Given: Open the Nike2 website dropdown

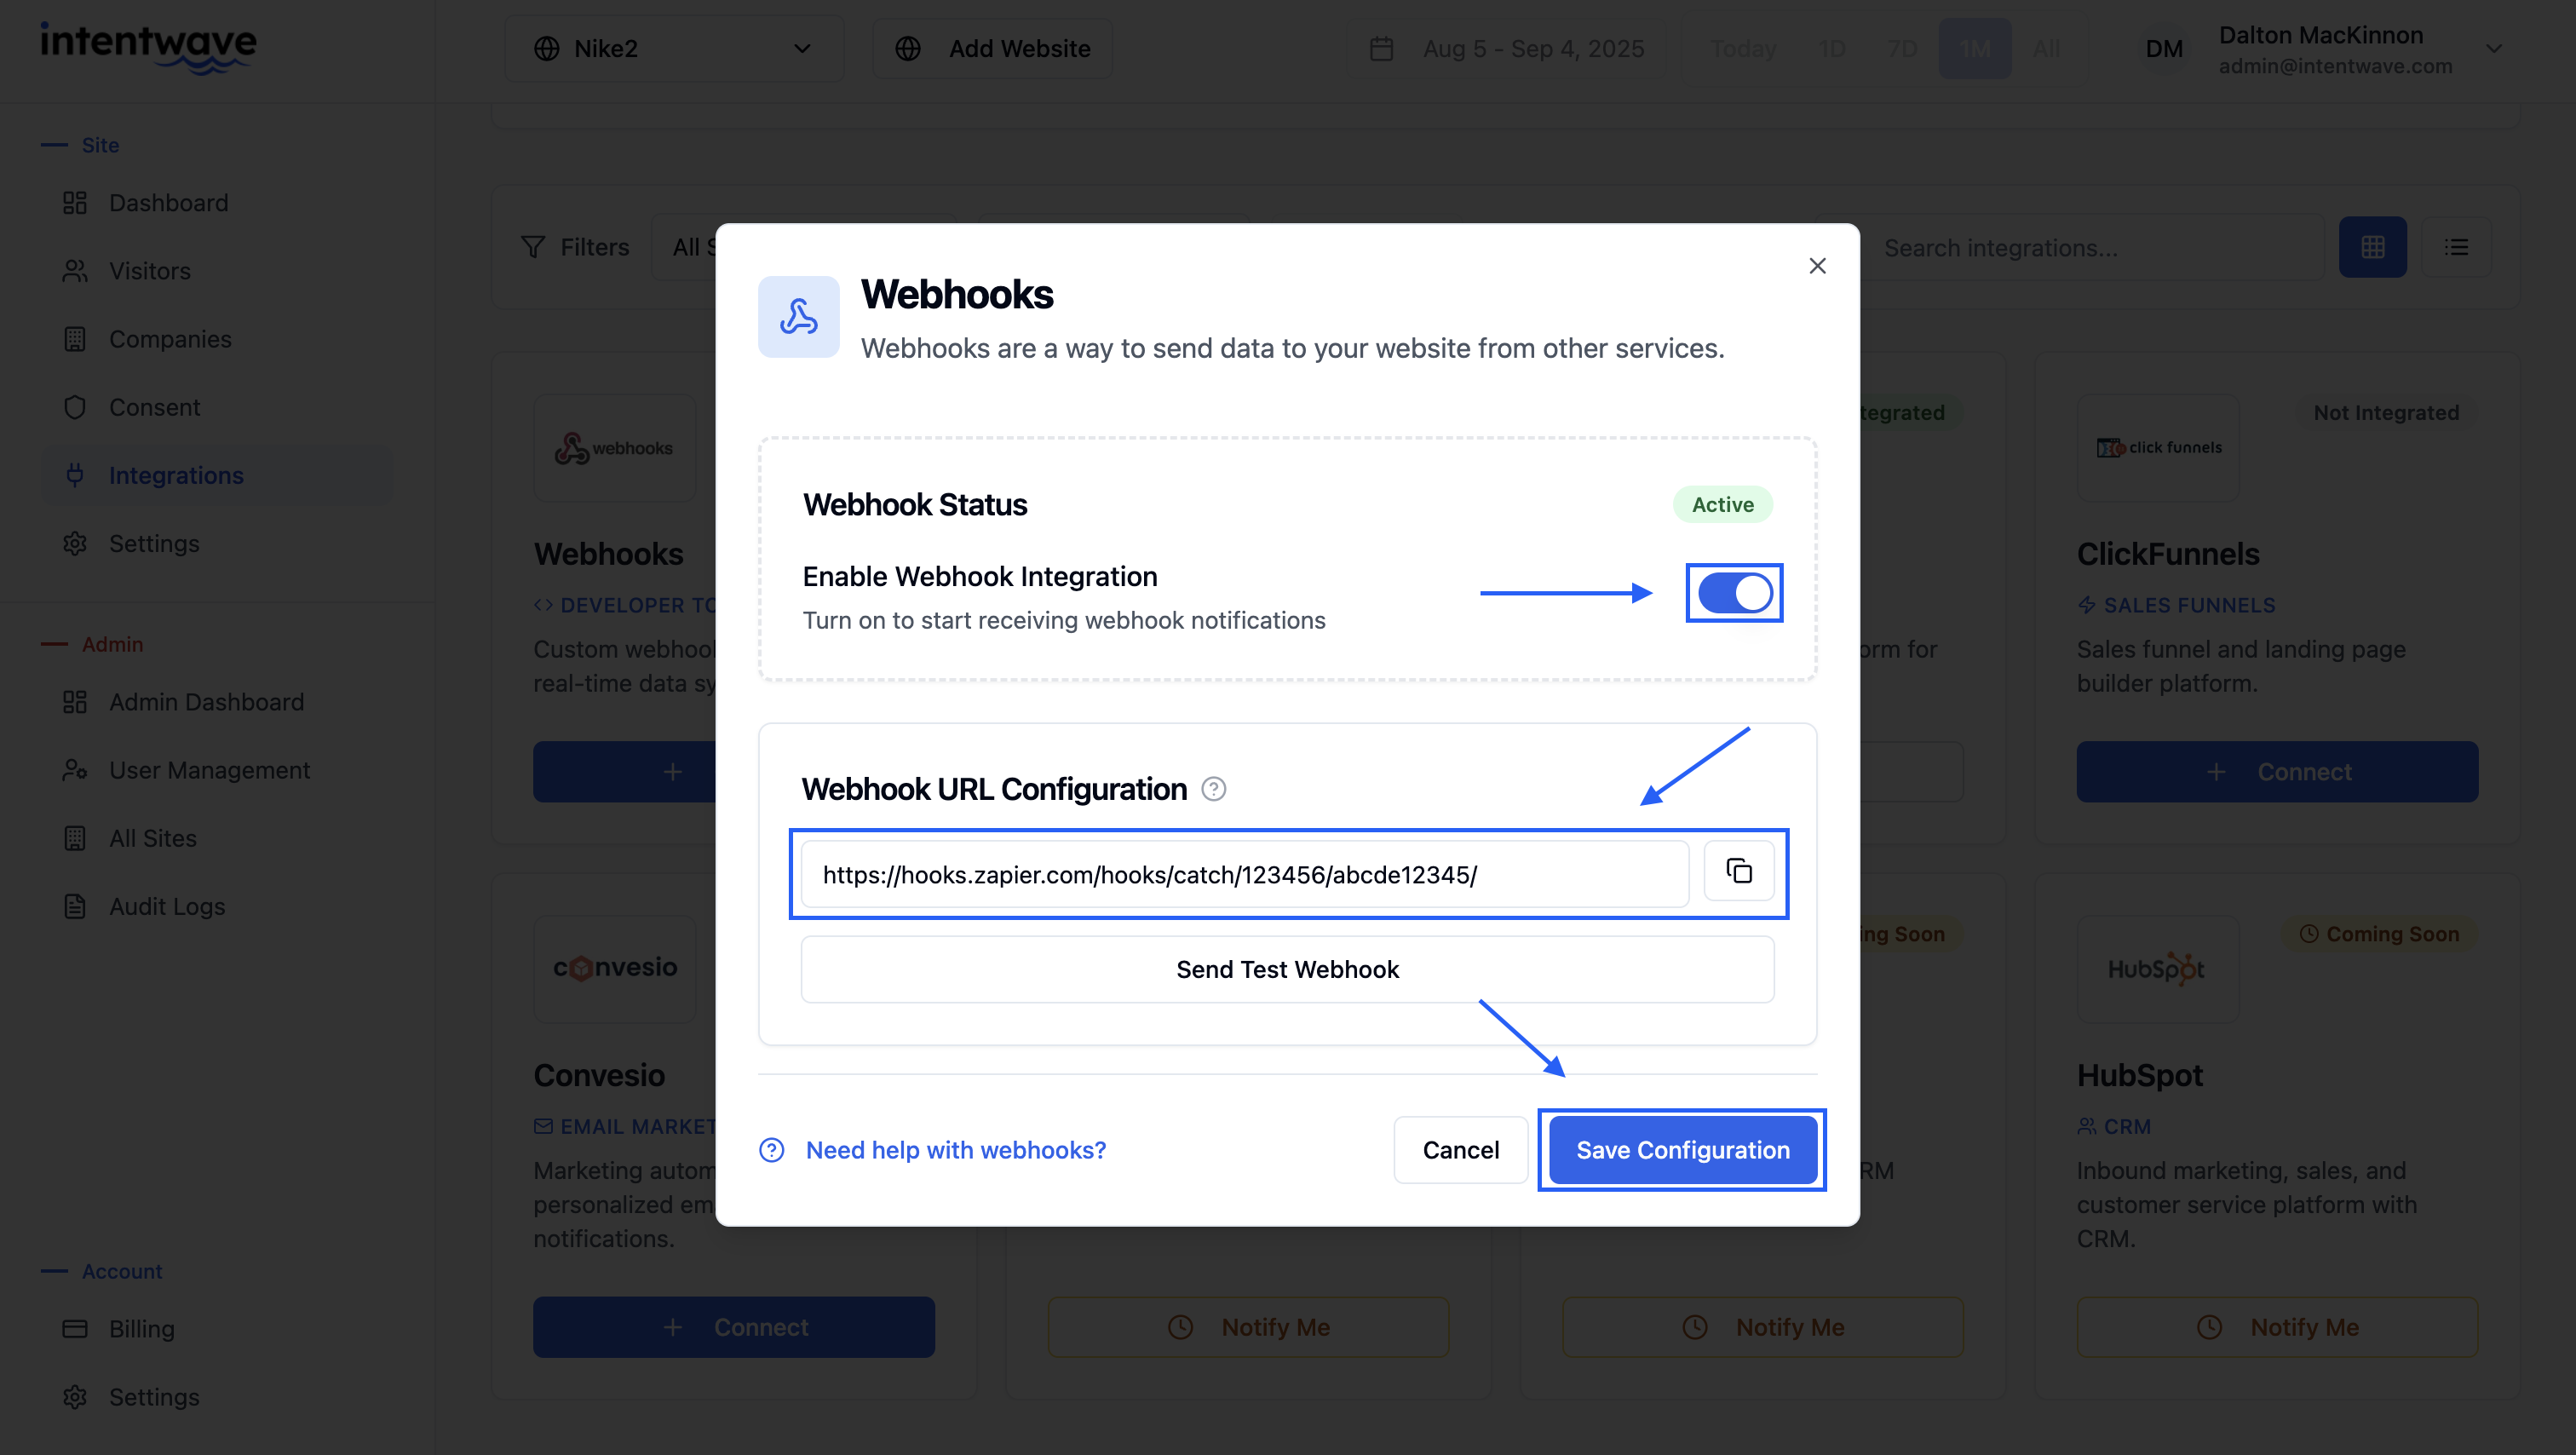Looking at the screenshot, I should [x=673, y=49].
